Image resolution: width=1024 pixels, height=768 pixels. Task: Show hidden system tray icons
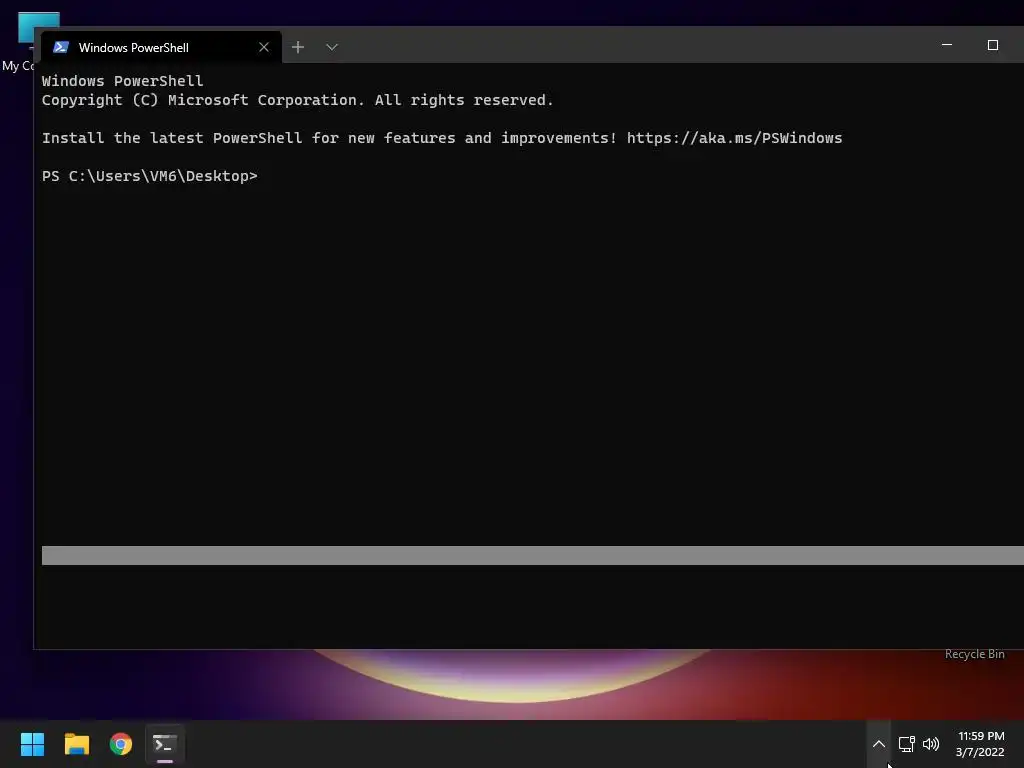point(879,744)
